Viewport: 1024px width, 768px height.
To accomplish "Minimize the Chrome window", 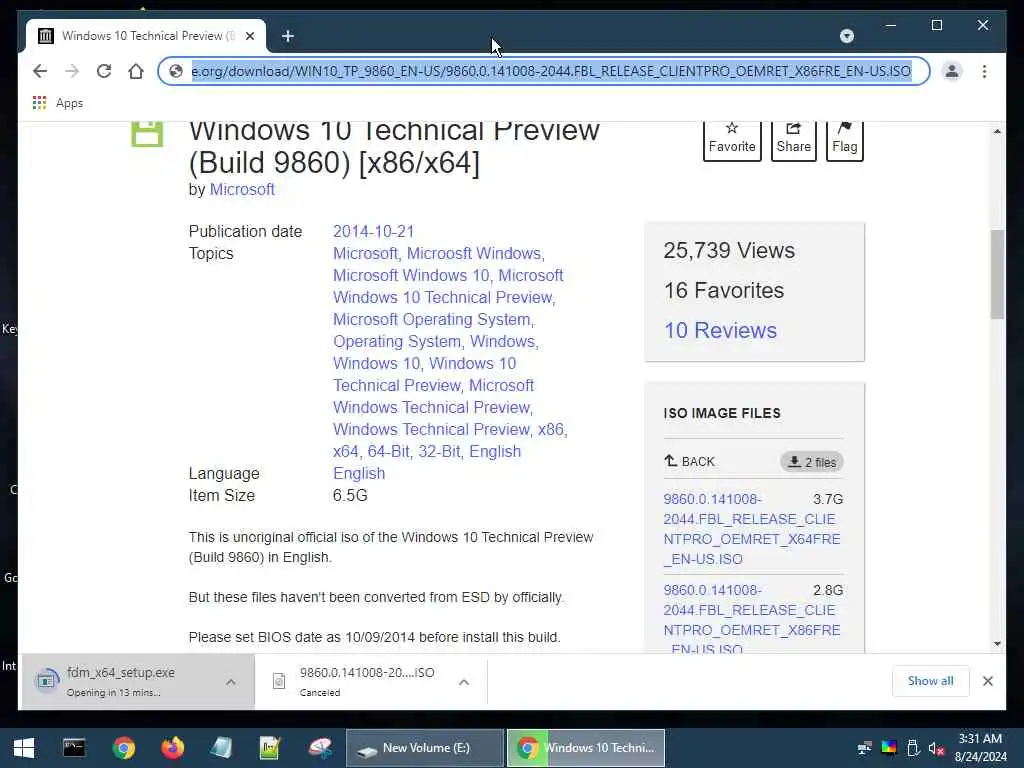I will coord(890,25).
